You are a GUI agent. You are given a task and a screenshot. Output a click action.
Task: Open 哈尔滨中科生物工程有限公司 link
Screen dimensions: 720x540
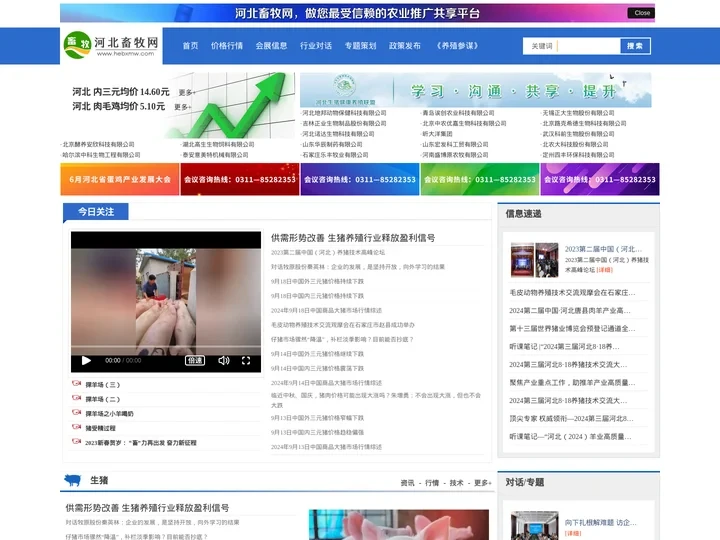(101, 155)
